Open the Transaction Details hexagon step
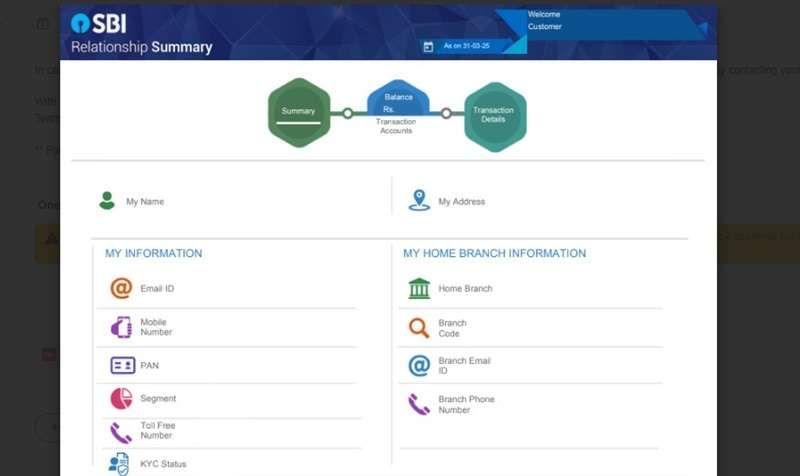The image size is (800, 476). [x=495, y=117]
